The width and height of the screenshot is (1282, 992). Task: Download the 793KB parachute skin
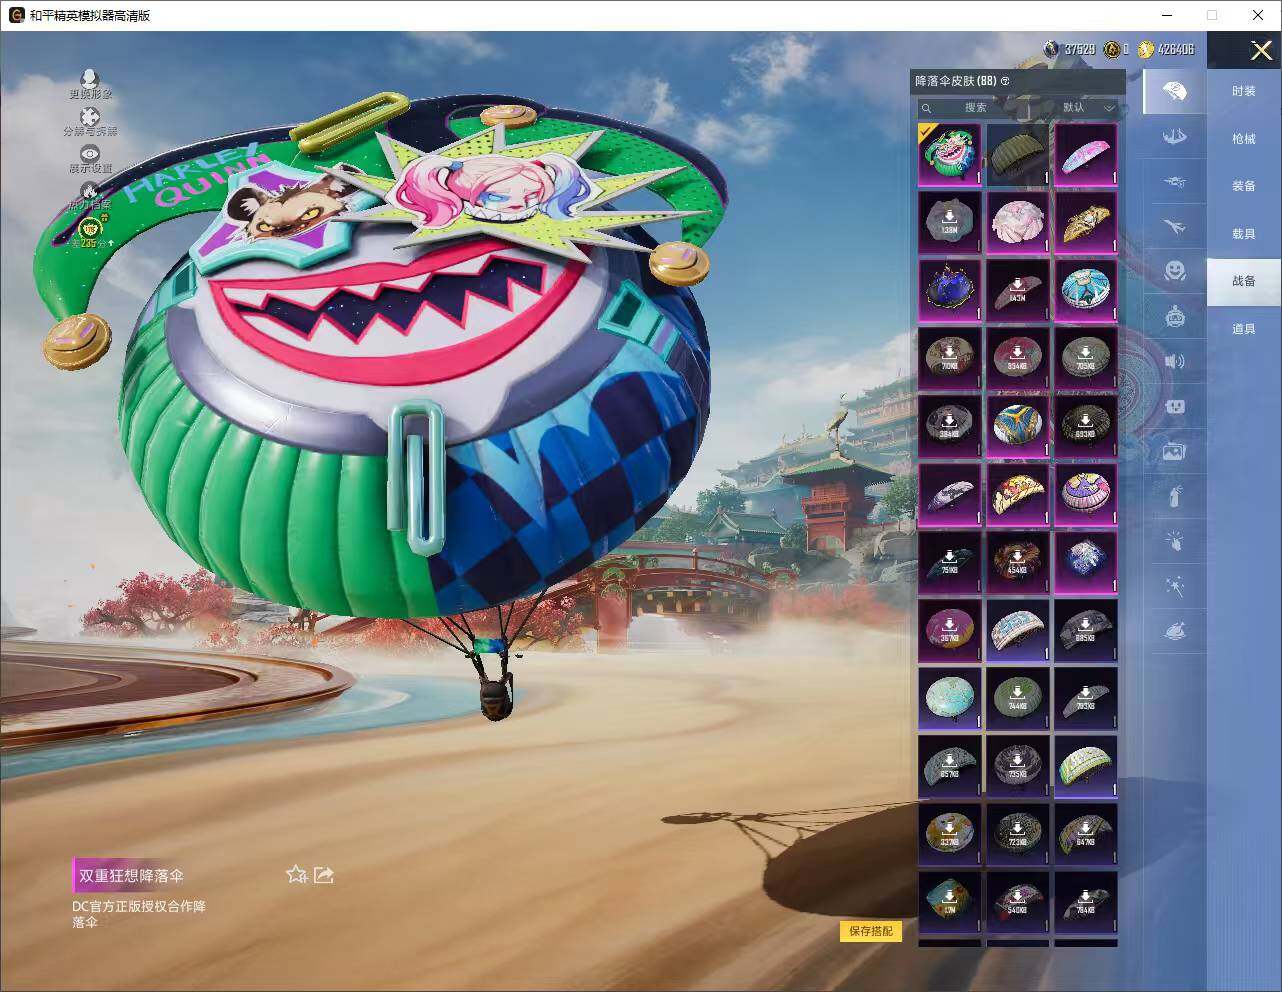[1085, 698]
